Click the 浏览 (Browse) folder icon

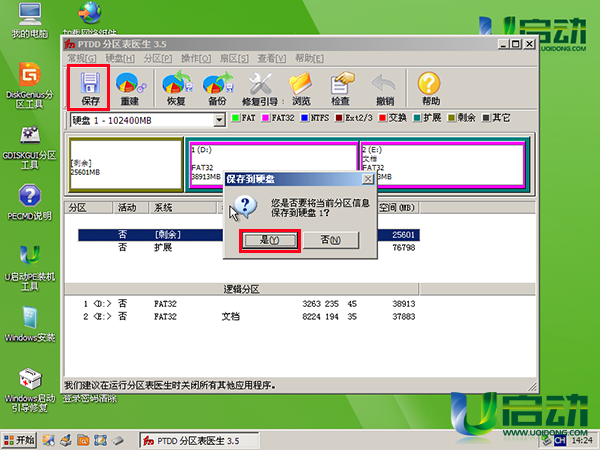[x=300, y=86]
